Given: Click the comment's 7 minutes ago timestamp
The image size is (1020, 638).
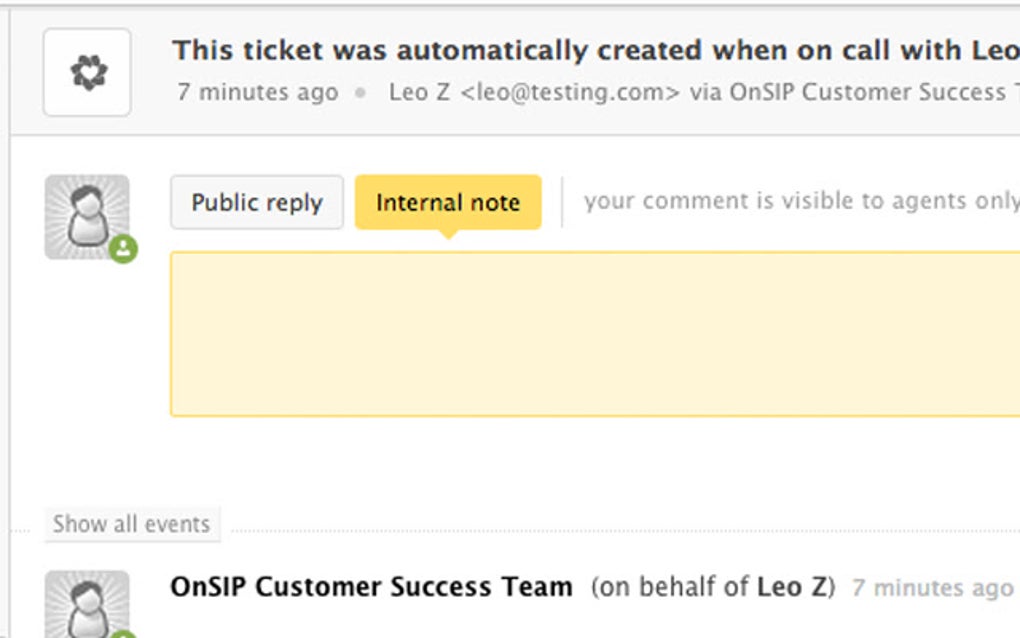Looking at the screenshot, I should click(x=932, y=587).
